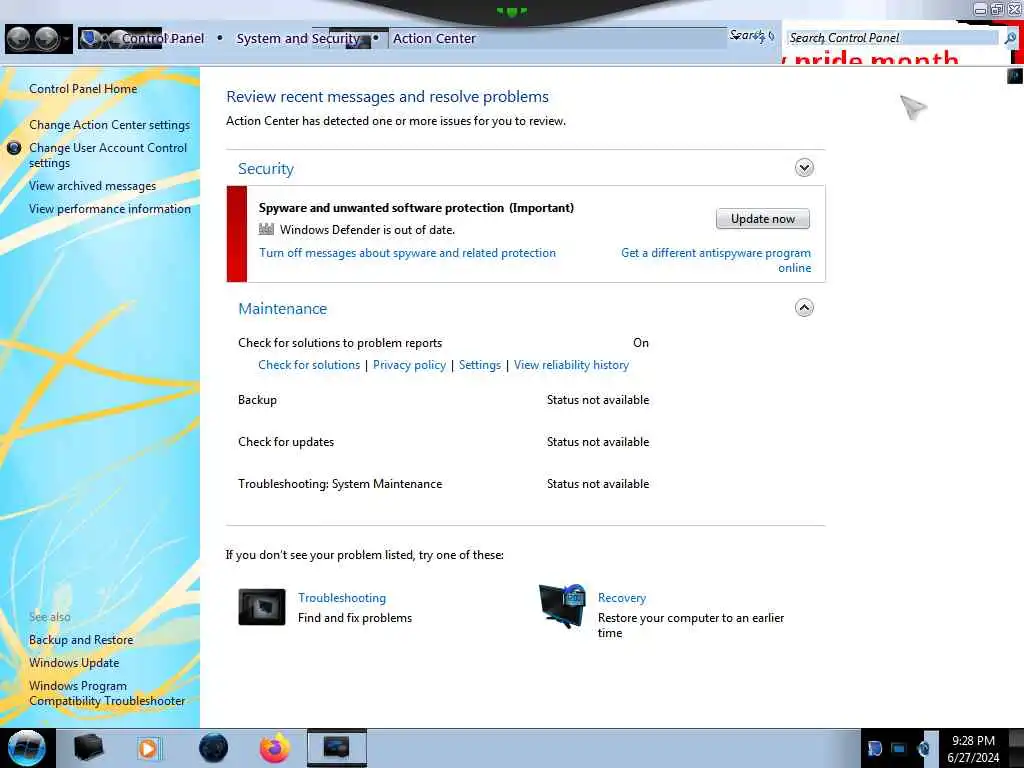Click the network tray icon
This screenshot has width=1024, height=768.
tap(899, 749)
